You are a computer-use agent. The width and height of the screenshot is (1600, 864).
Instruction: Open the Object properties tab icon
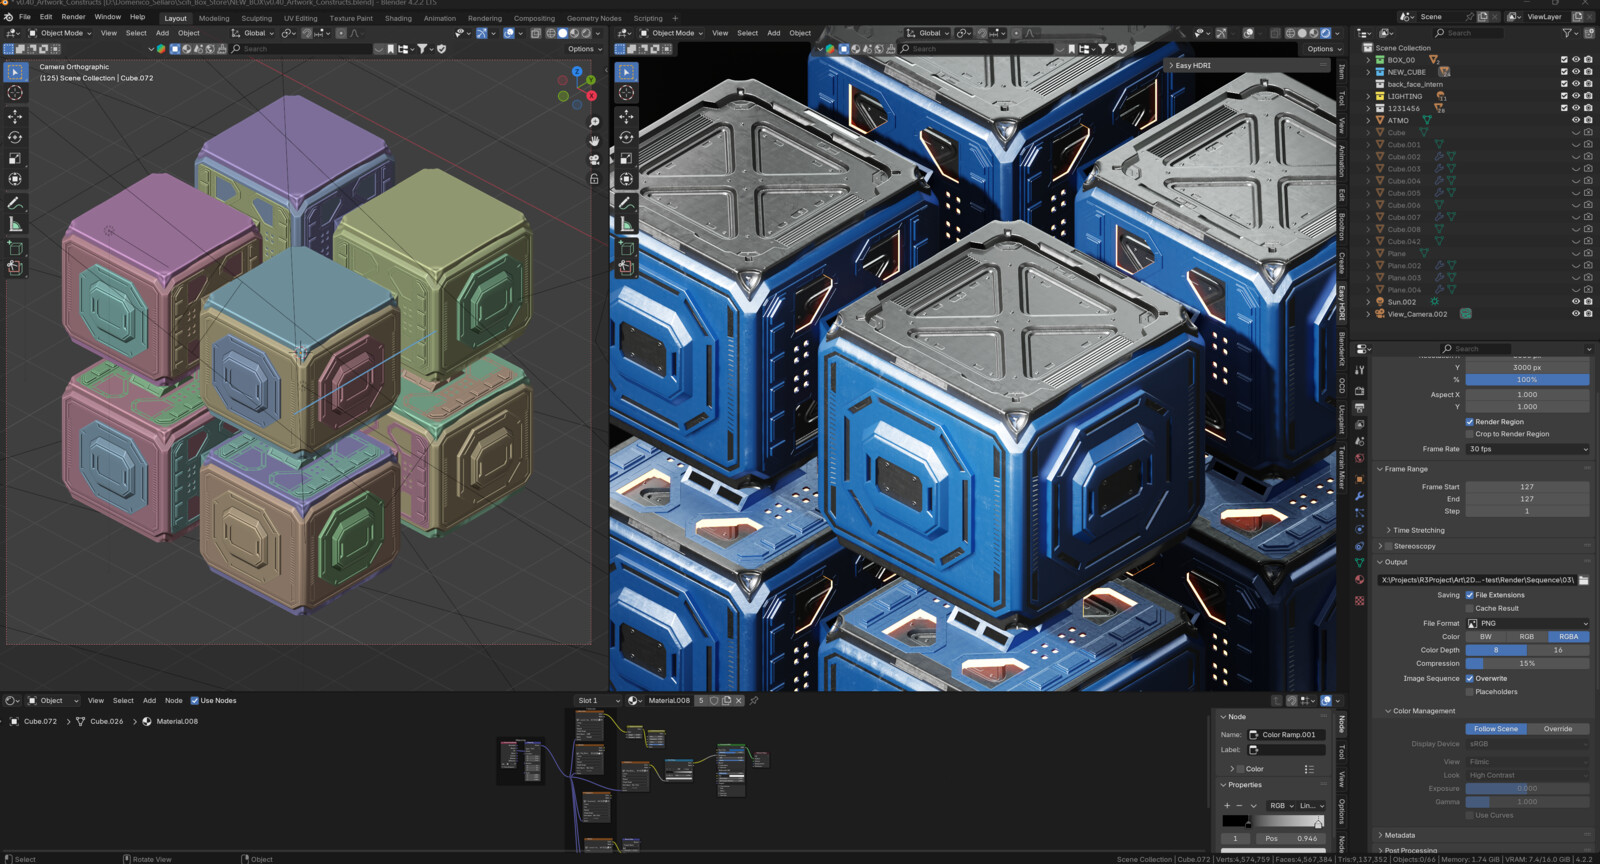pyautogui.click(x=1360, y=479)
